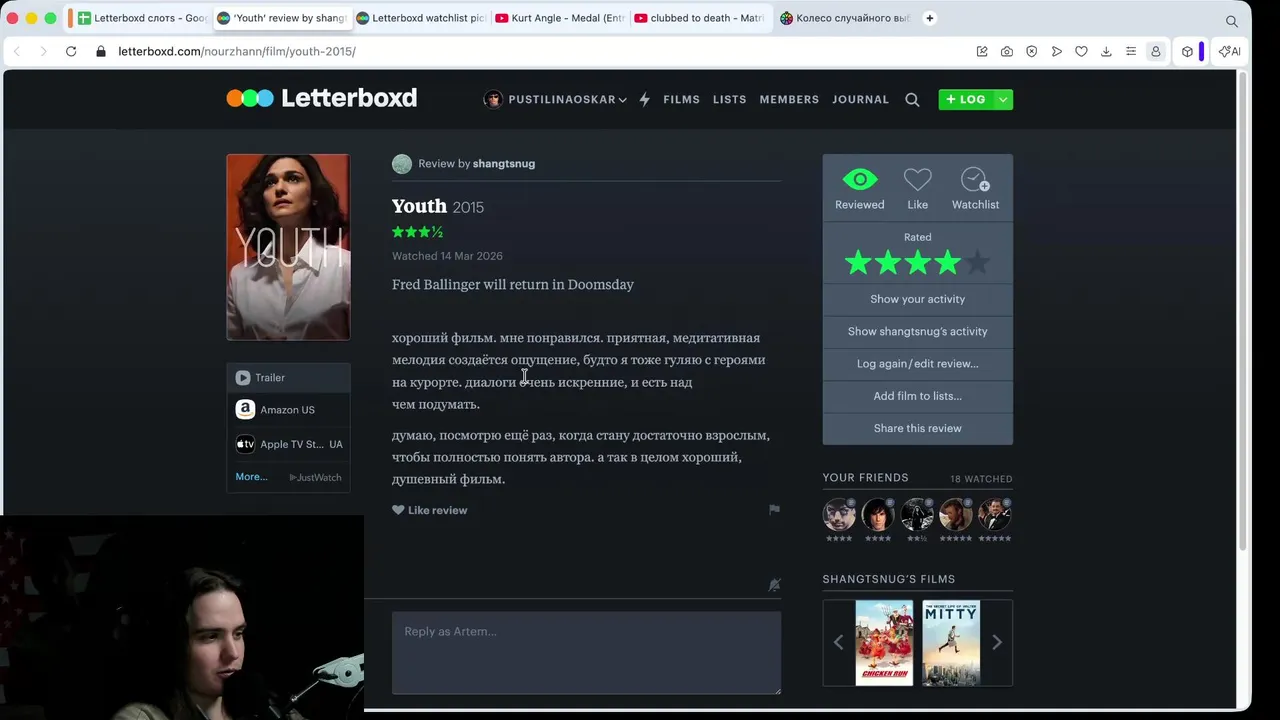Image resolution: width=1280 pixels, height=720 pixels.
Task: Open the activity lightning bolt icon
Action: 644,99
